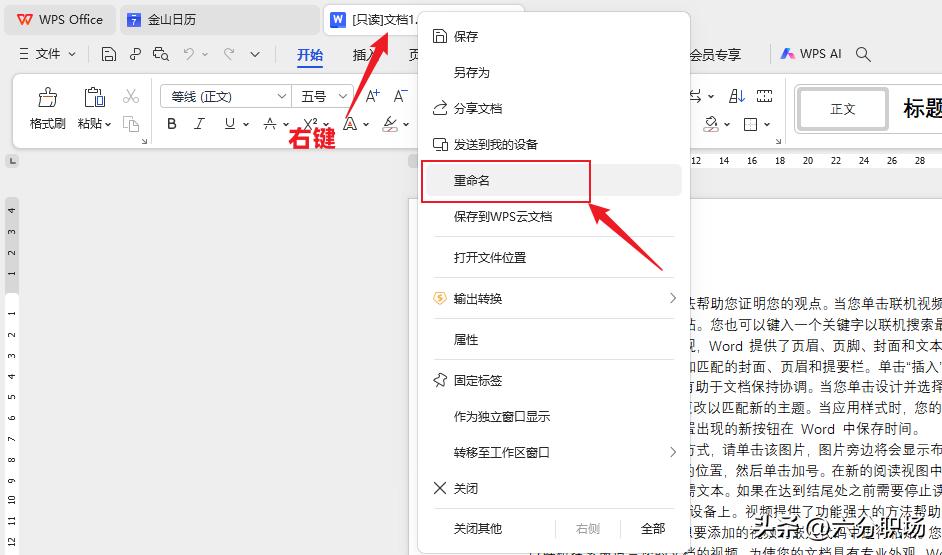Open the 会员专享 ribbon tab

tap(714, 55)
